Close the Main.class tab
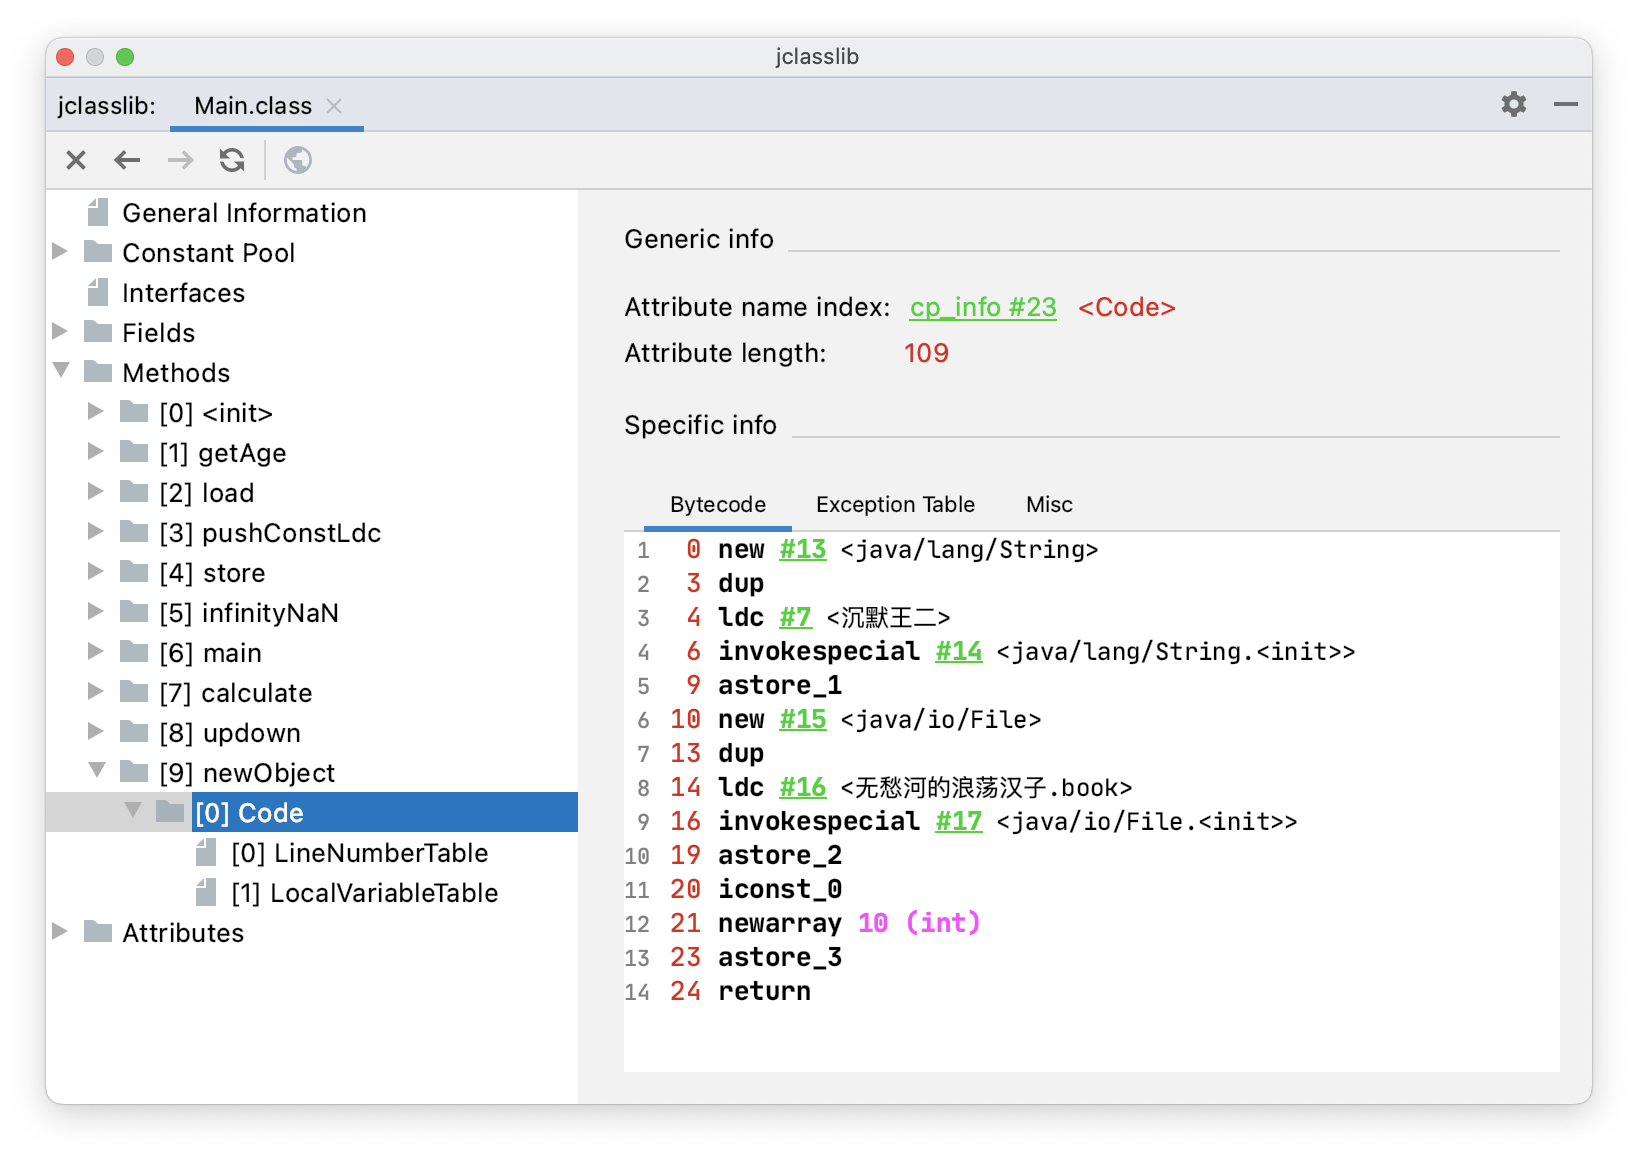Screen dimensions: 1638x1158 (x=334, y=106)
